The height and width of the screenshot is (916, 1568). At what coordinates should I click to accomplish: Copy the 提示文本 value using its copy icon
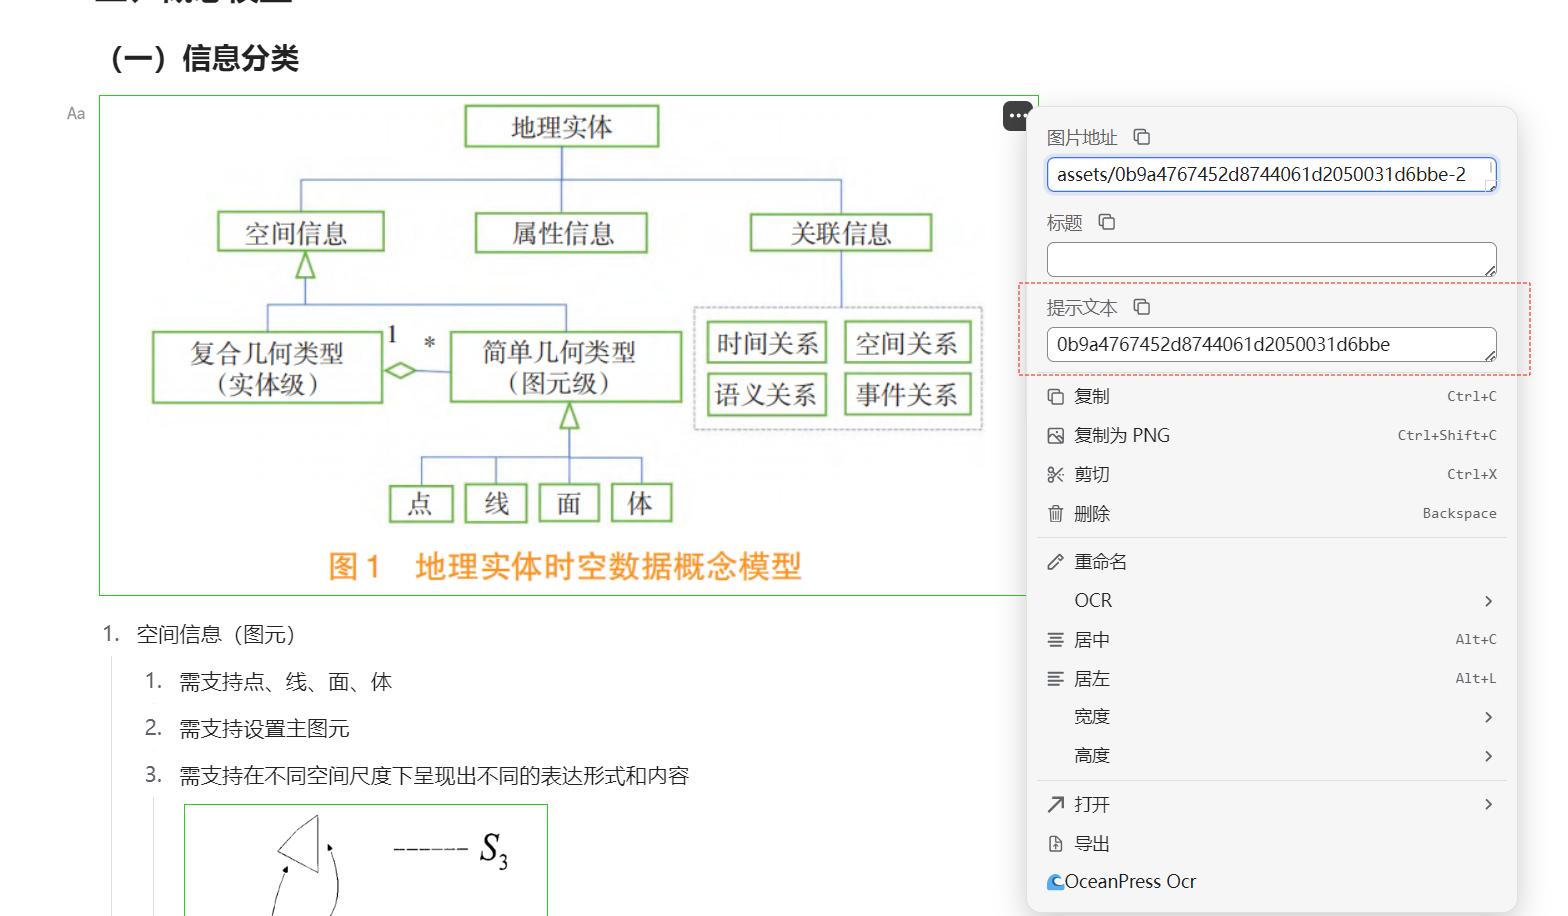pyautogui.click(x=1141, y=307)
